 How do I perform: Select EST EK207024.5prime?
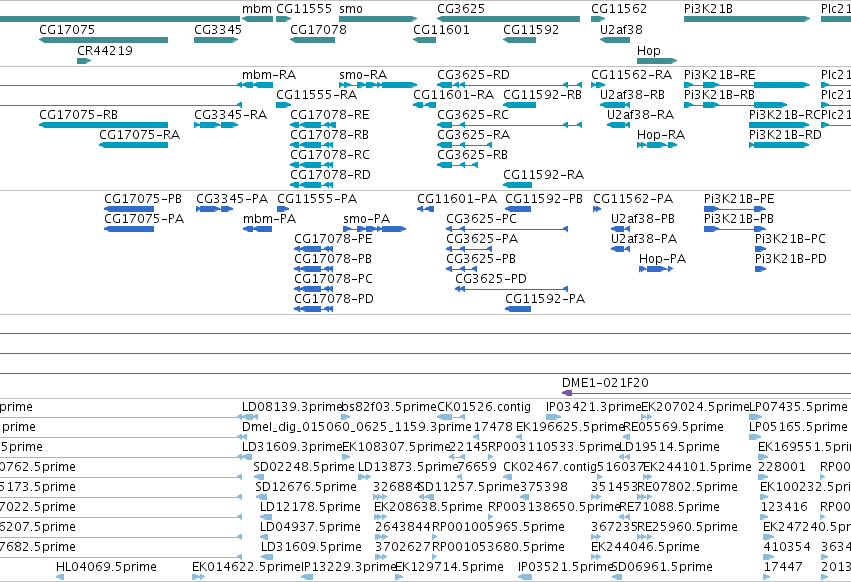click(695, 407)
